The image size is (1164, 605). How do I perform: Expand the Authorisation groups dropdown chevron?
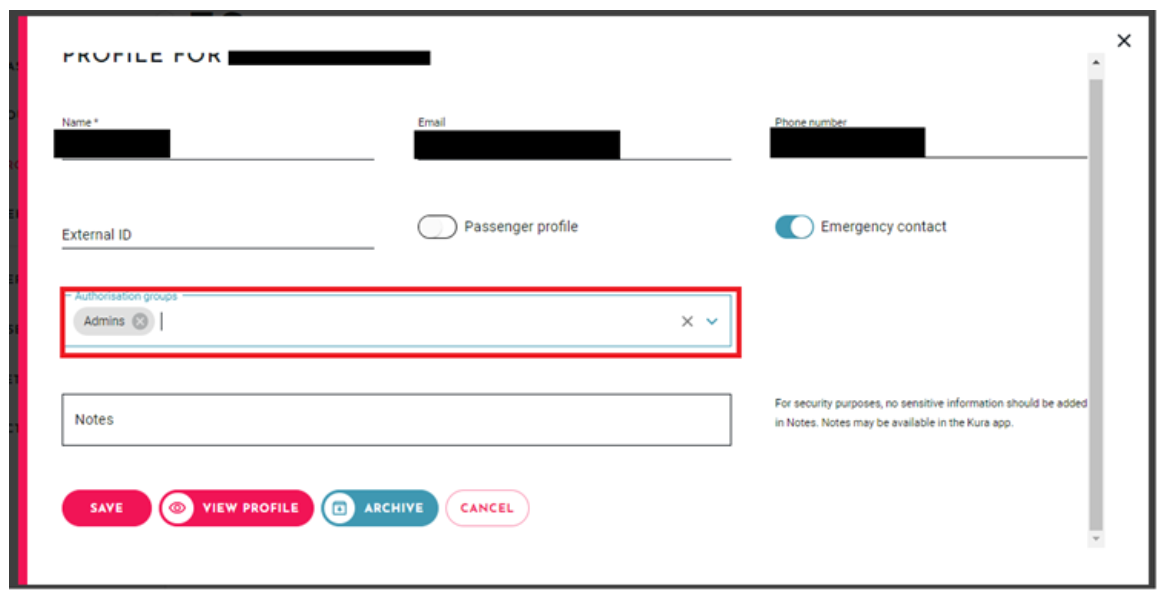tap(712, 321)
